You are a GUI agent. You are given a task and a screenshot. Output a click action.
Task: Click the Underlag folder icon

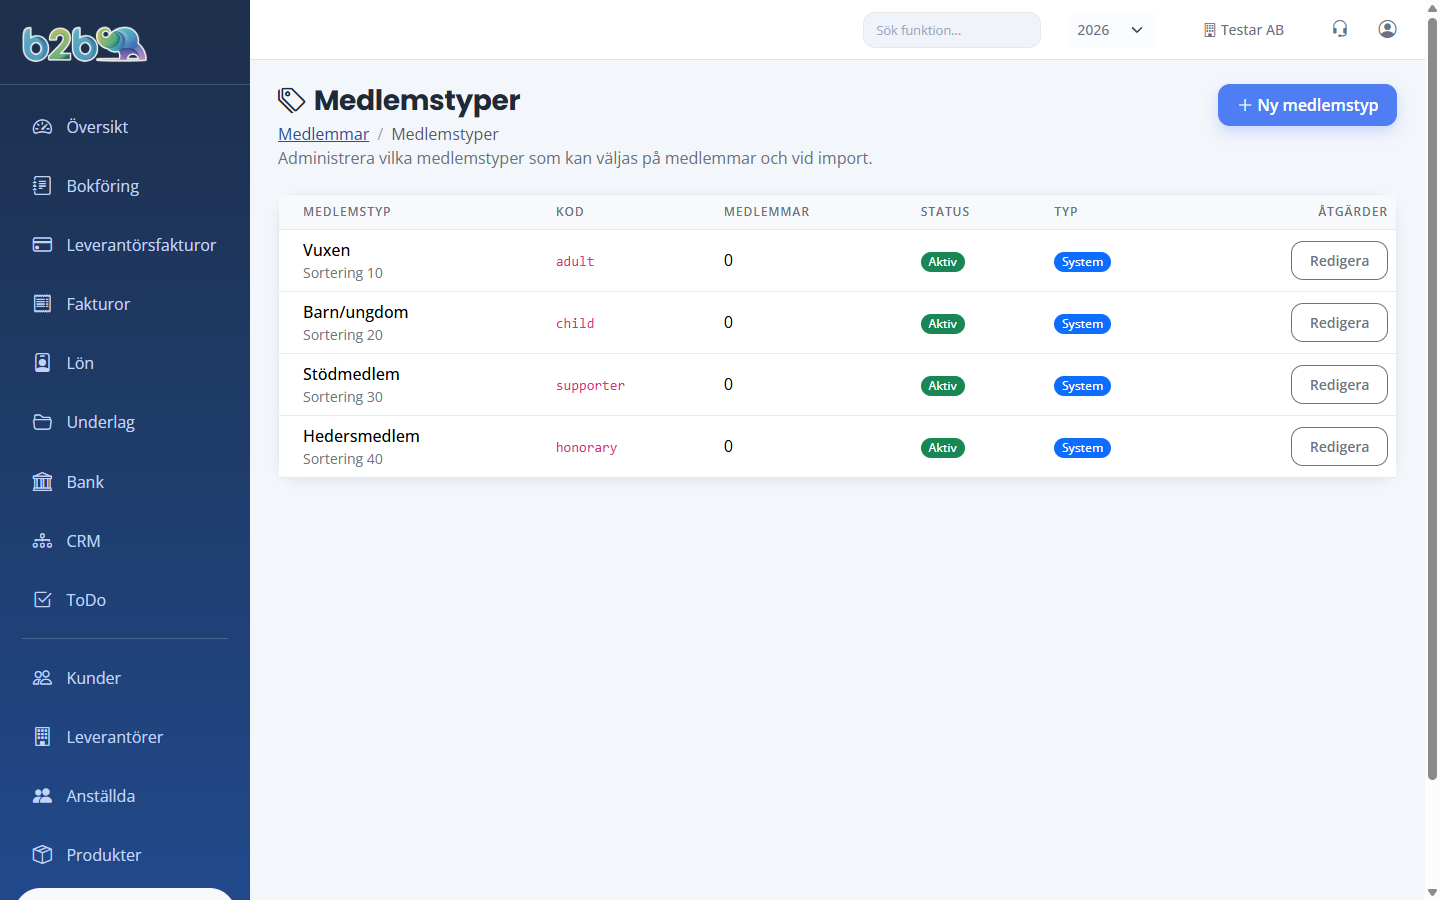click(x=42, y=422)
